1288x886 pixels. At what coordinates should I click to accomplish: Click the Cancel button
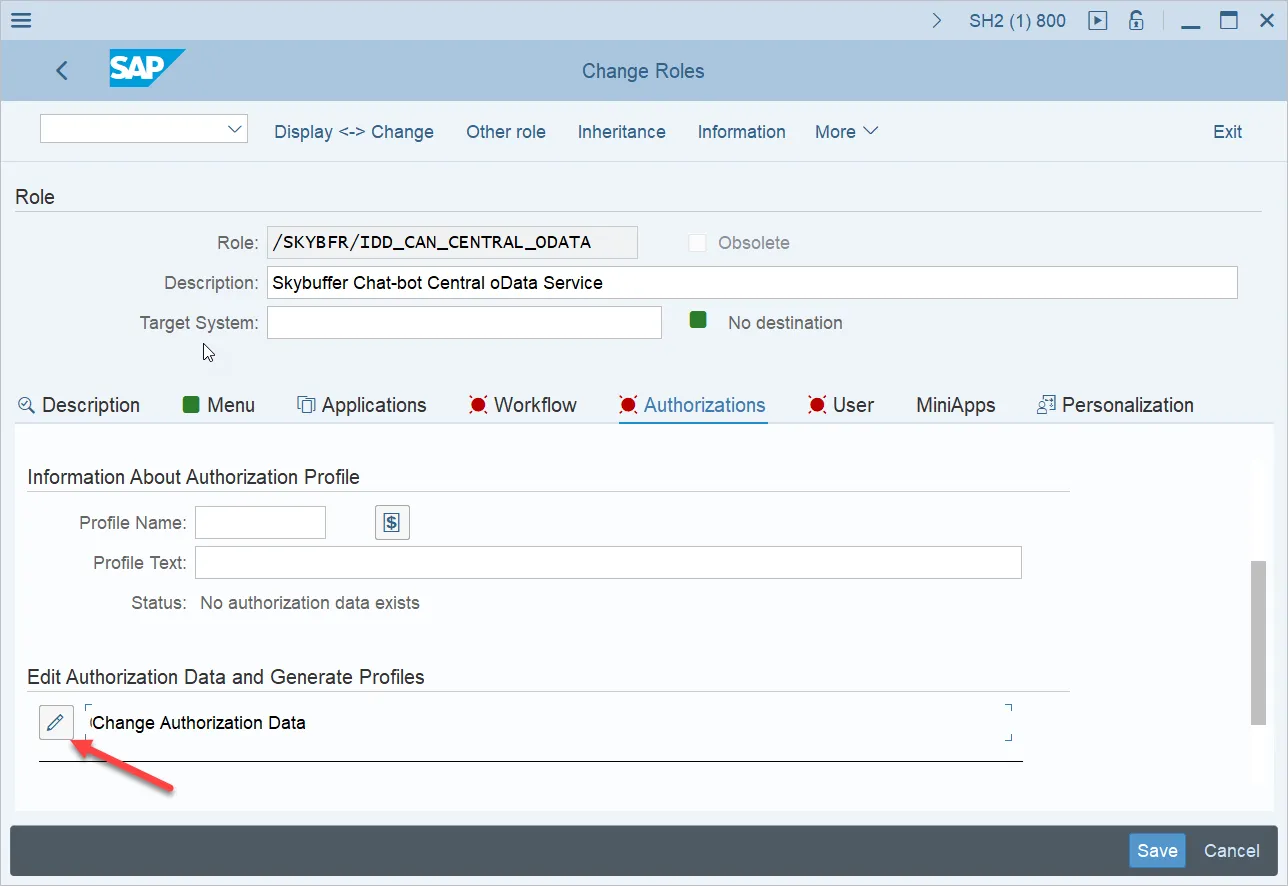1232,851
